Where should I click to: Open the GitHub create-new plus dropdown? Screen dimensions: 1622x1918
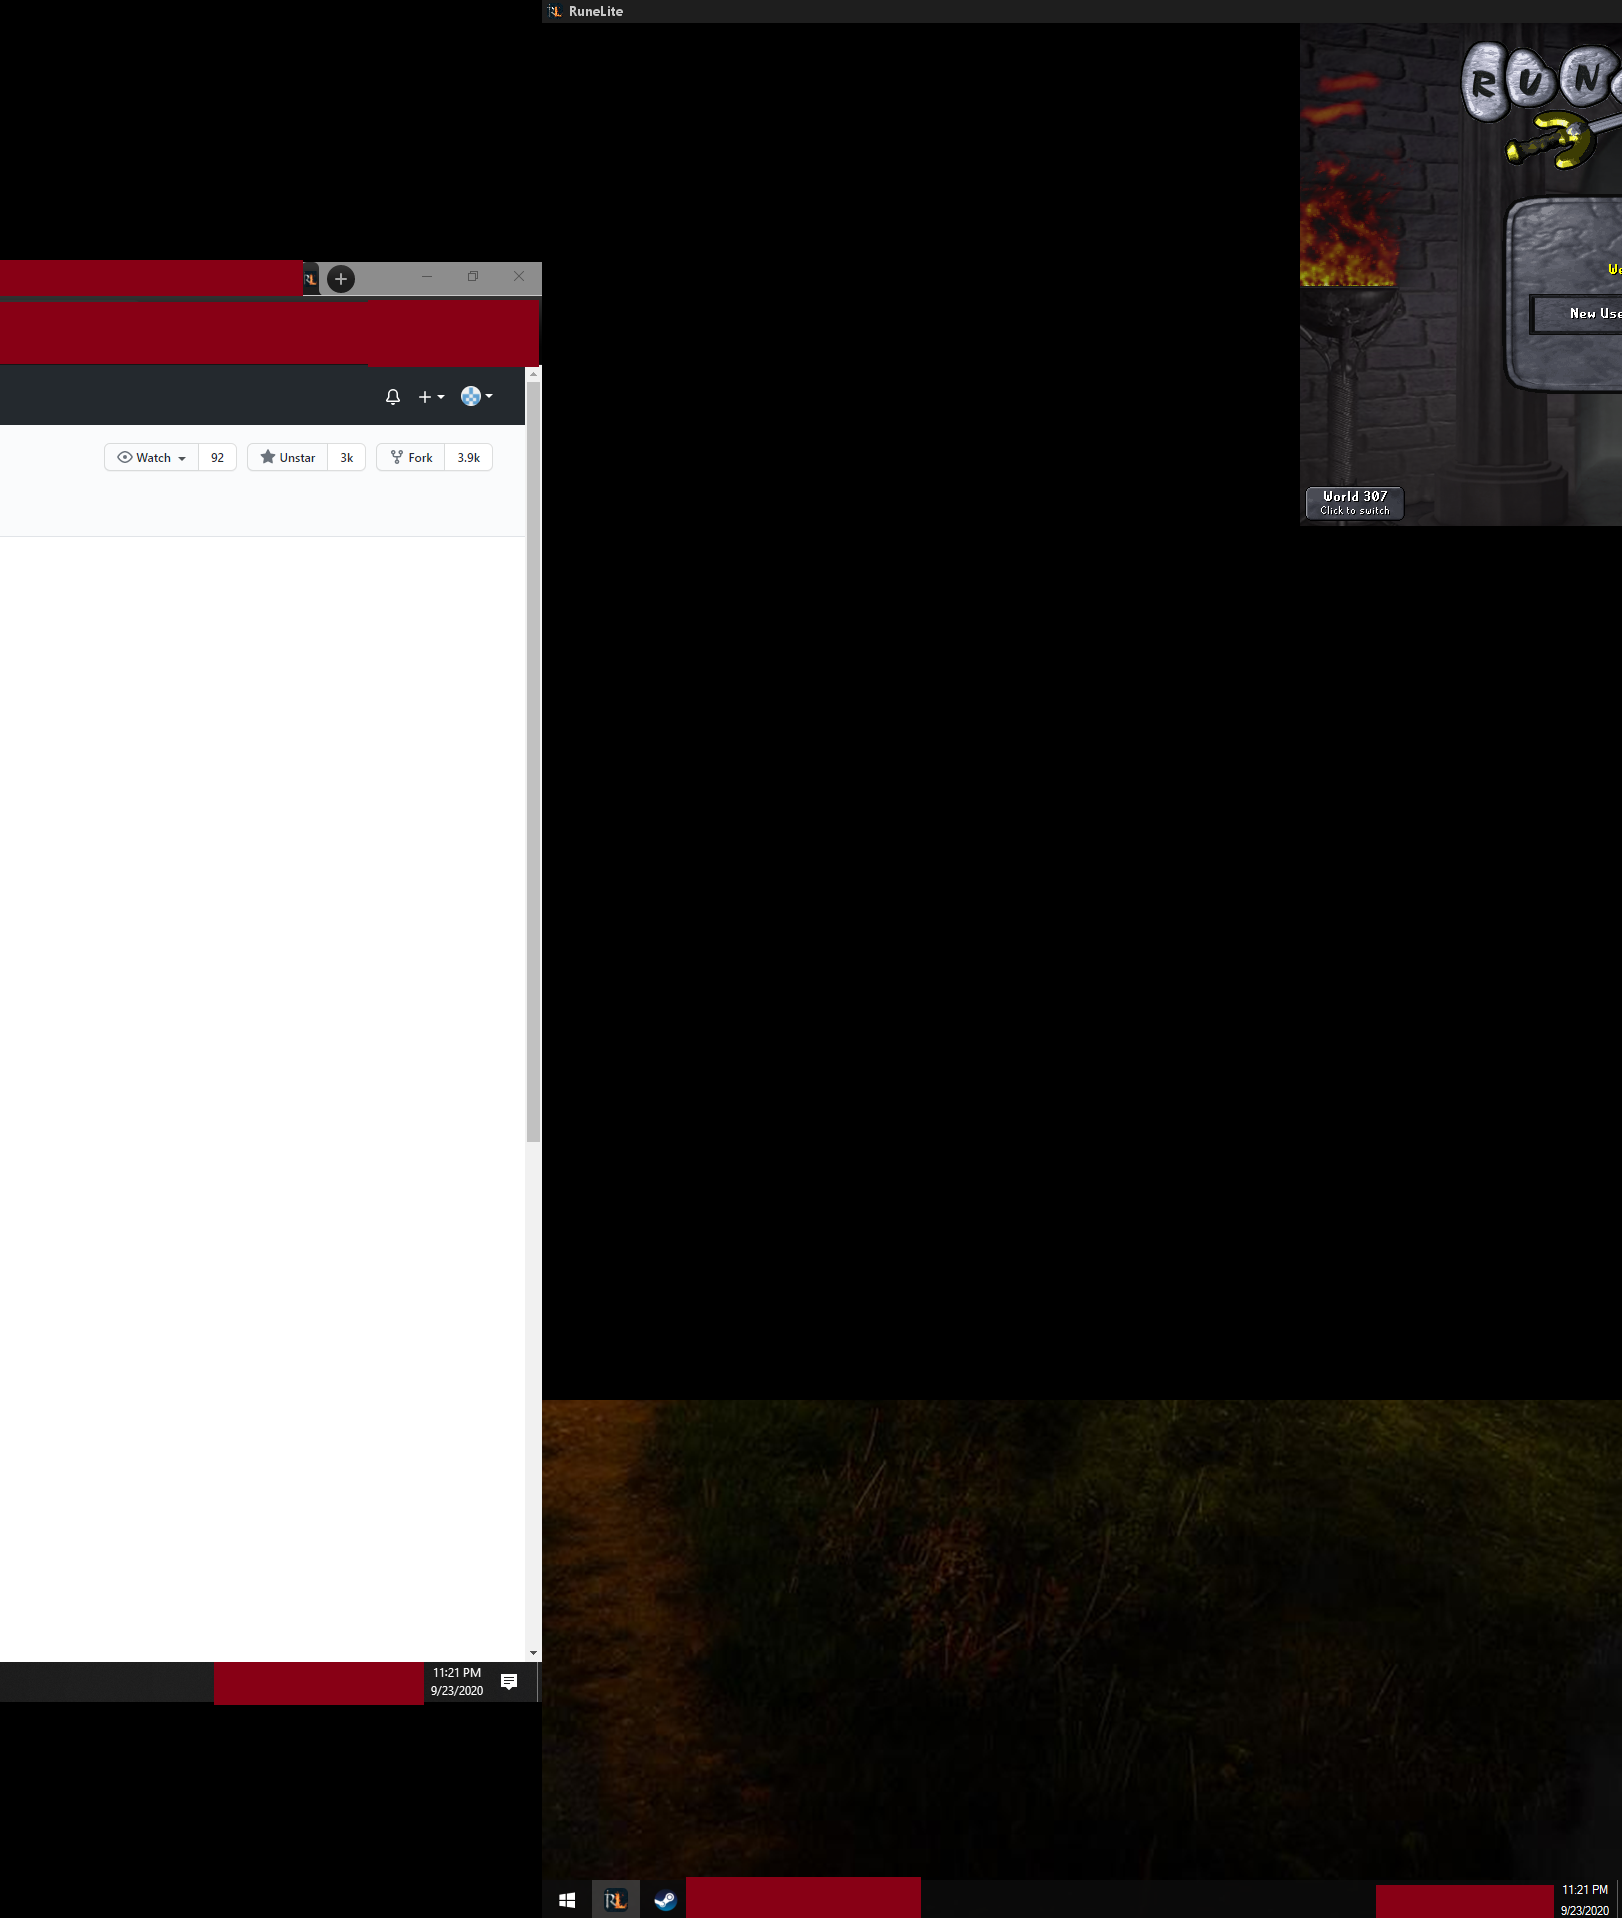pos(430,396)
